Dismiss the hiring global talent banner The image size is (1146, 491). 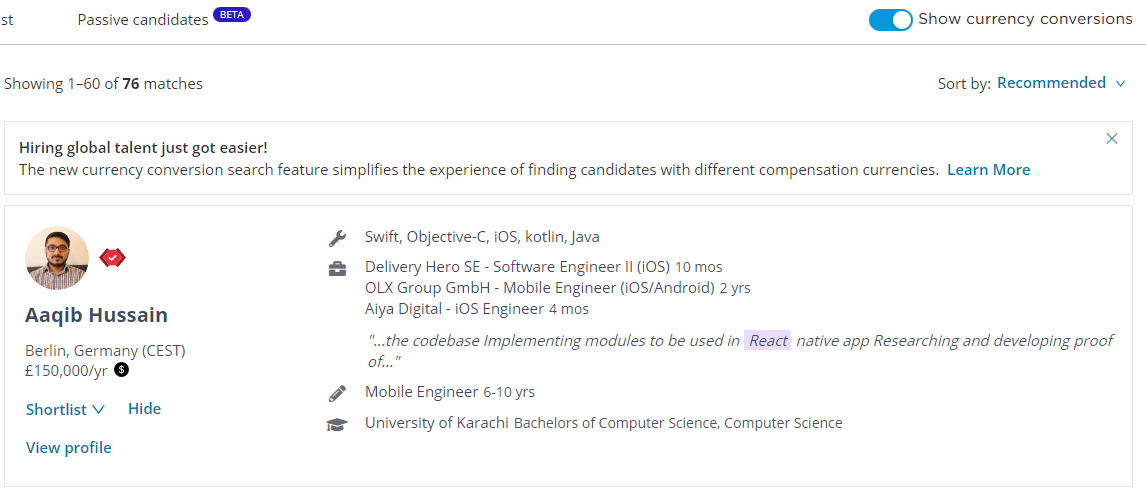click(x=1112, y=139)
